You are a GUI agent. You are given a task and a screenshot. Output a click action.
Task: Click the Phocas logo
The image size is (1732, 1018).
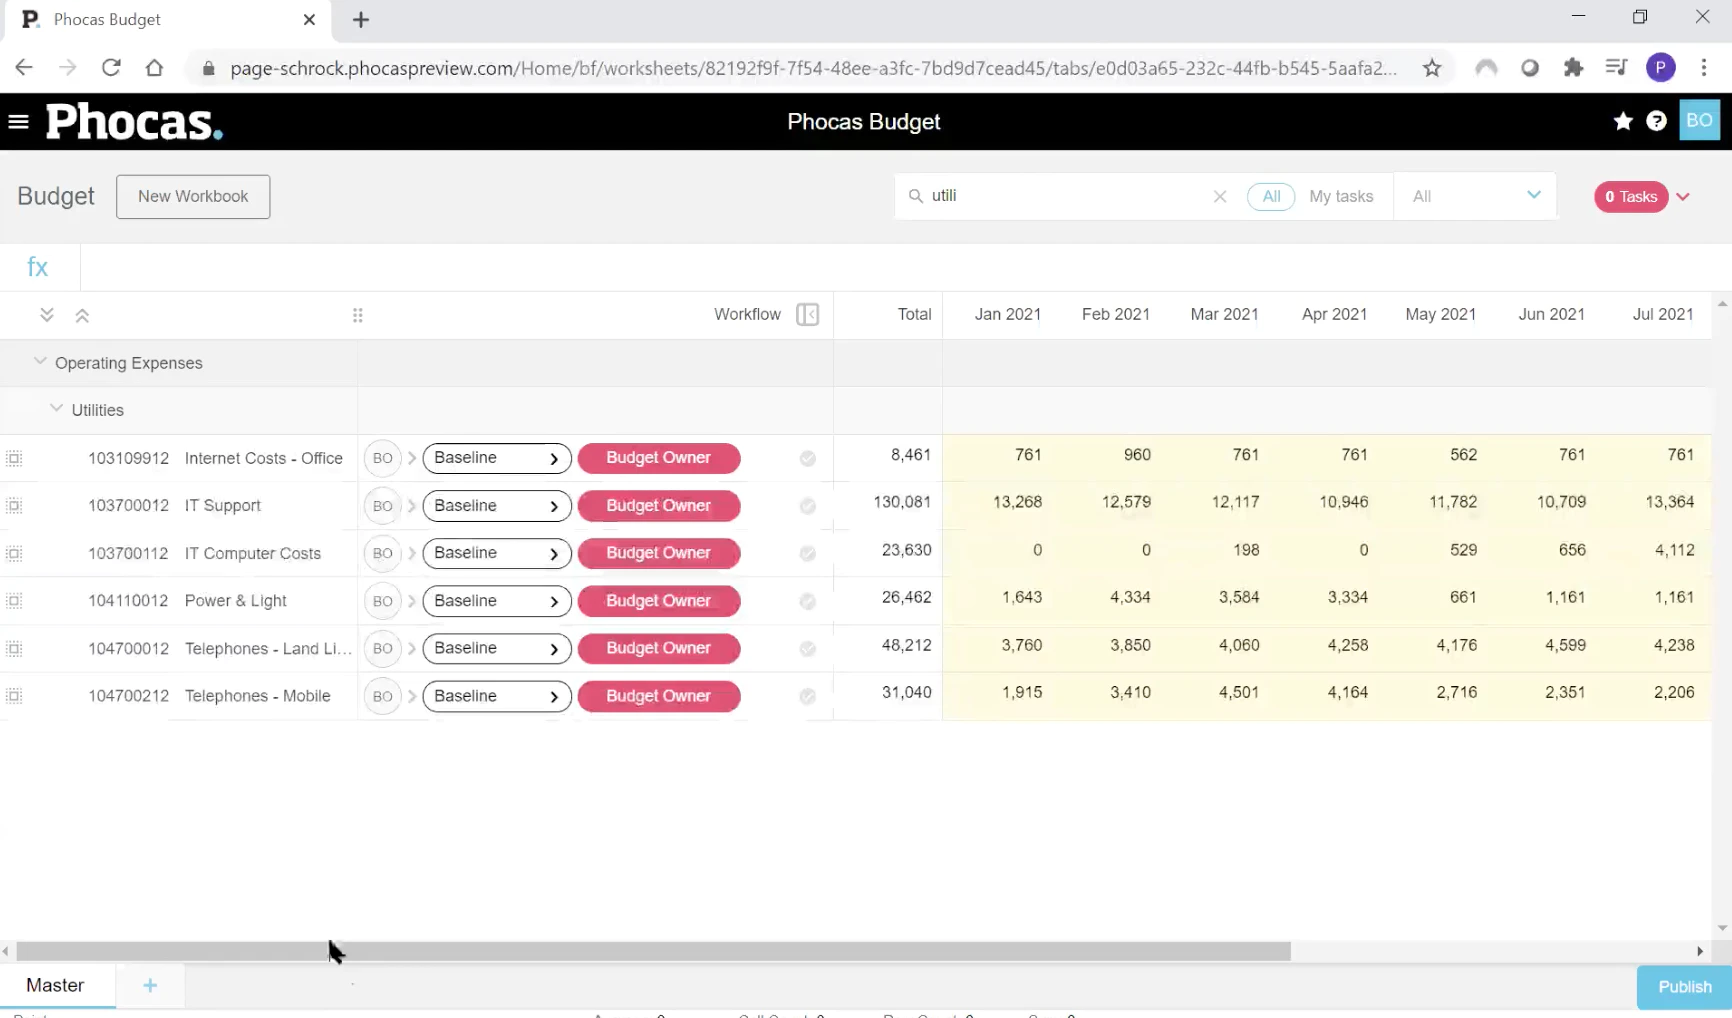click(134, 122)
